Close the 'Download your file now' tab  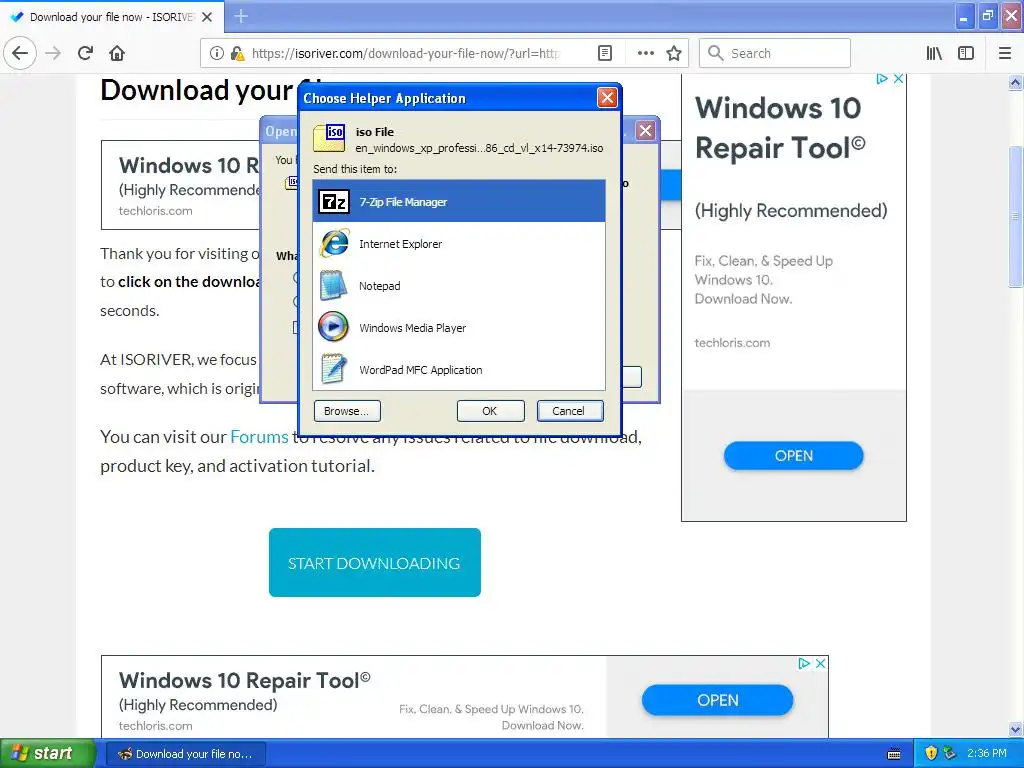point(207,17)
